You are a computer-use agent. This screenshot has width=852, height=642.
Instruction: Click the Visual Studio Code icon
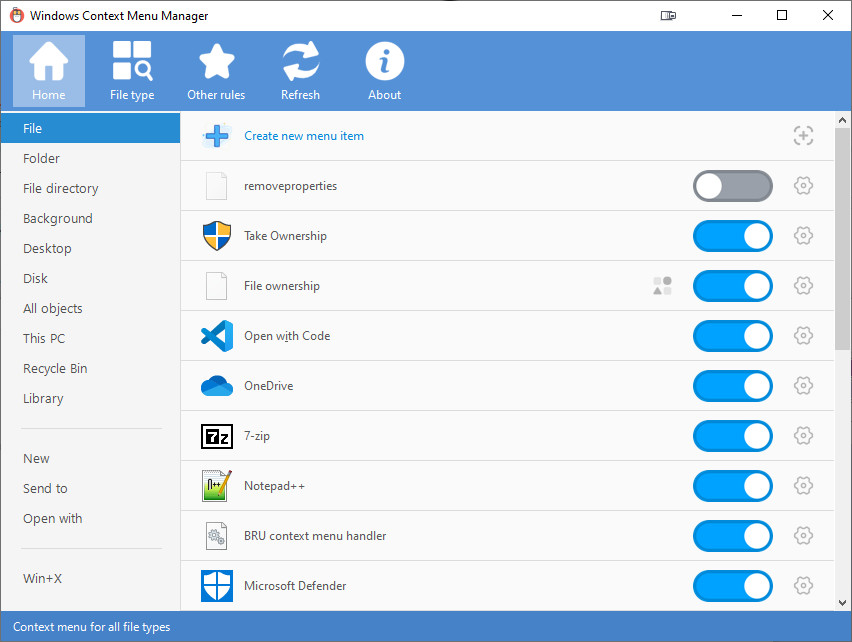[x=217, y=336]
